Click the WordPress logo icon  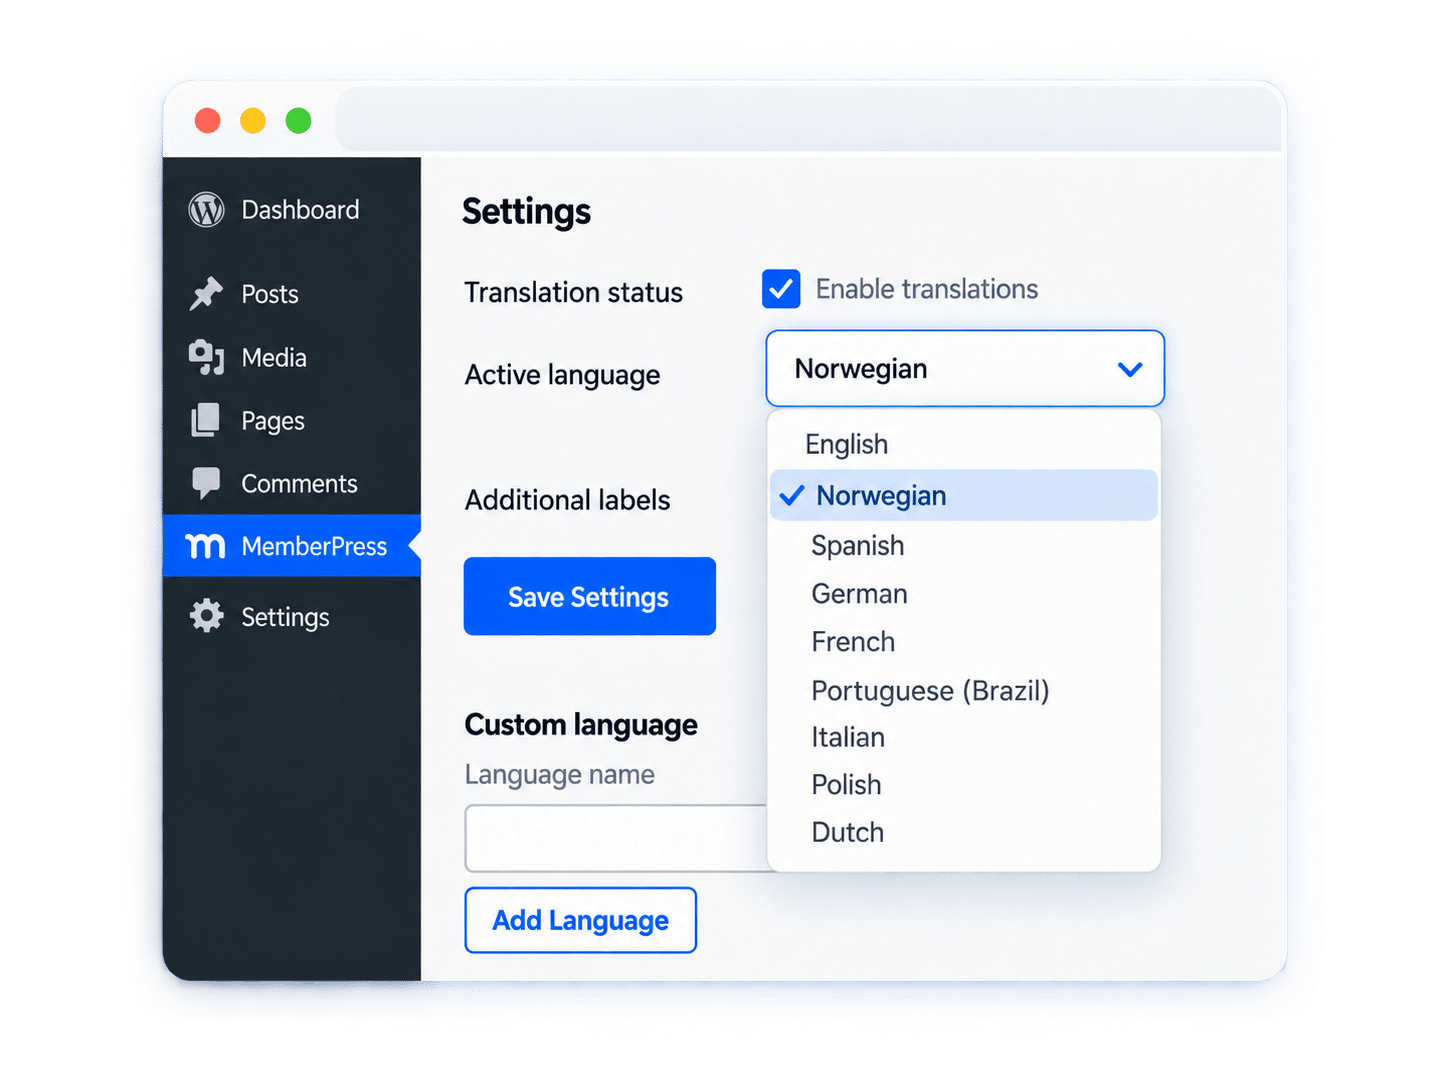206,210
